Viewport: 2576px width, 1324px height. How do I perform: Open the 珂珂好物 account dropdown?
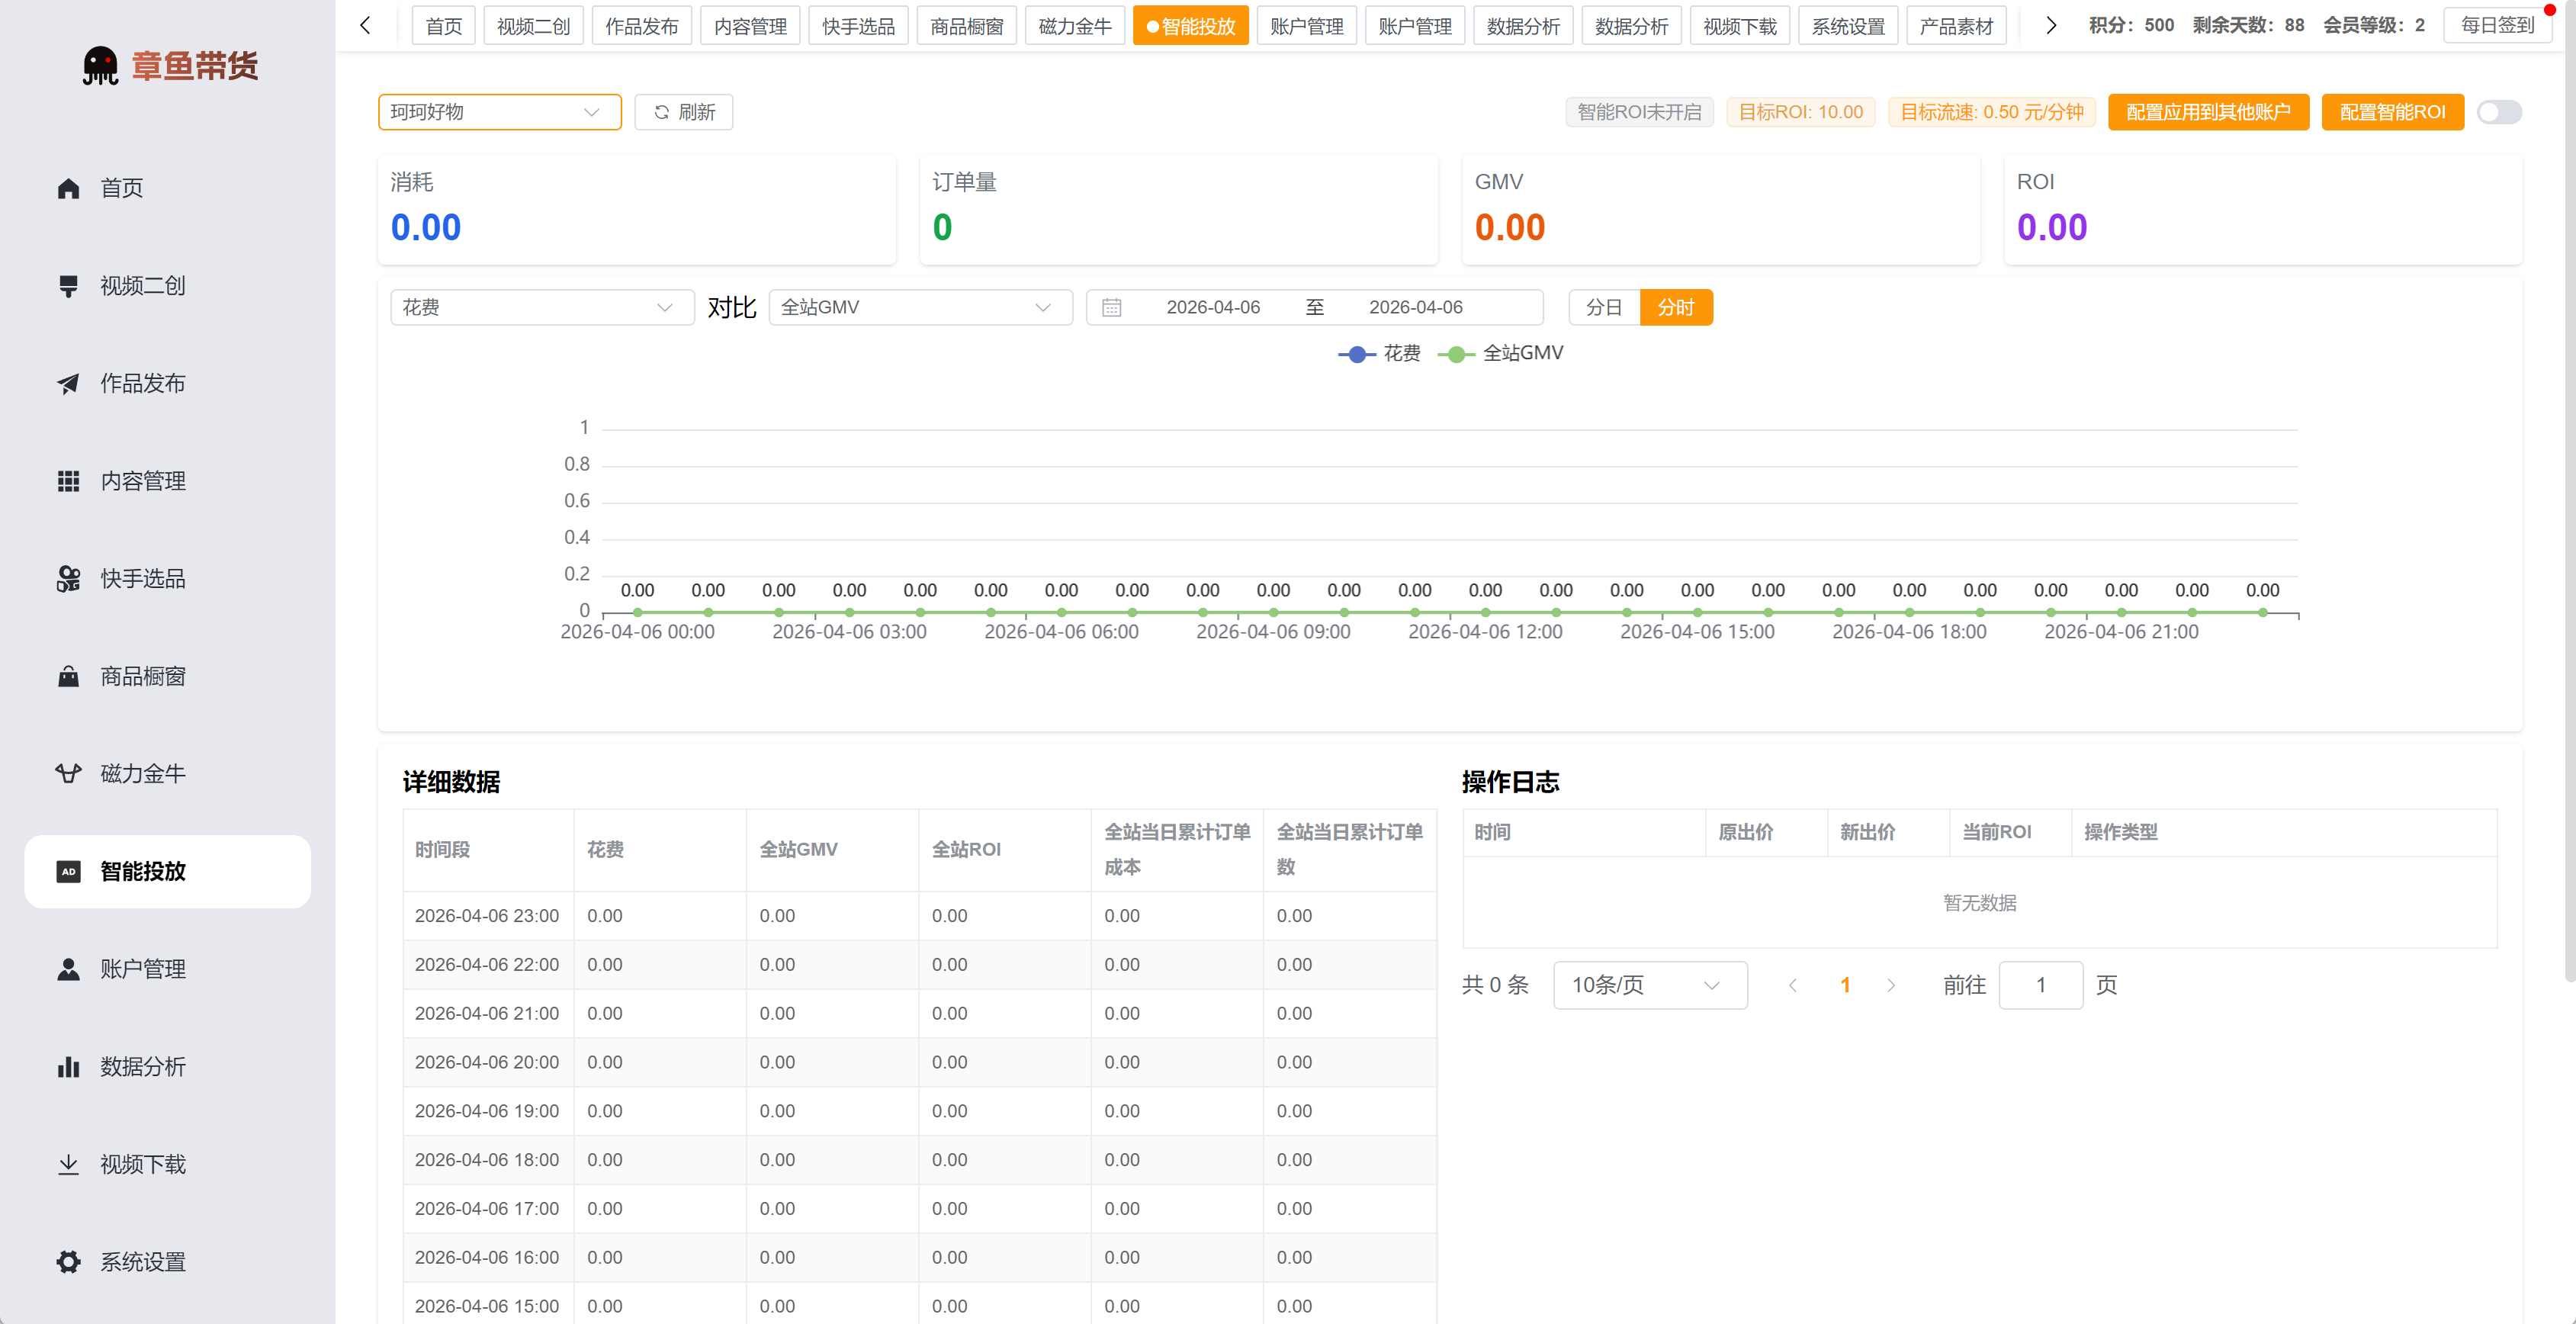pyautogui.click(x=499, y=112)
